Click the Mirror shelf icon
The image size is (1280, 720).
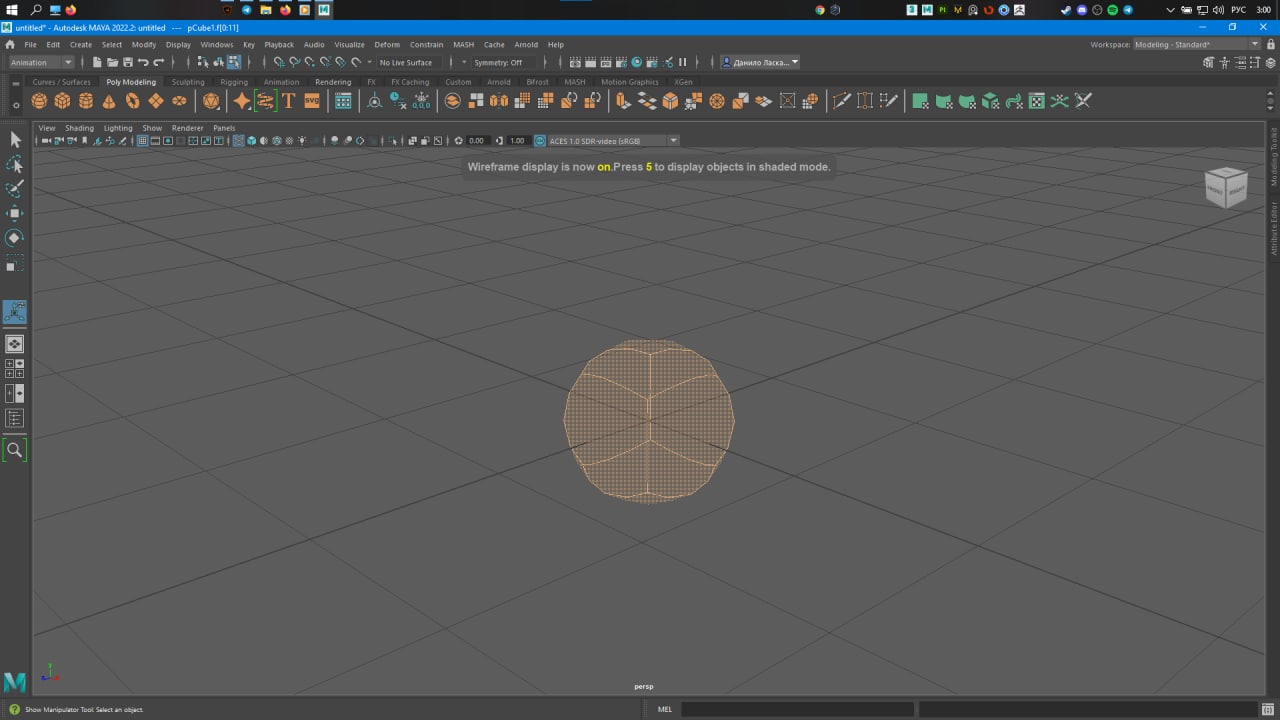(499, 101)
